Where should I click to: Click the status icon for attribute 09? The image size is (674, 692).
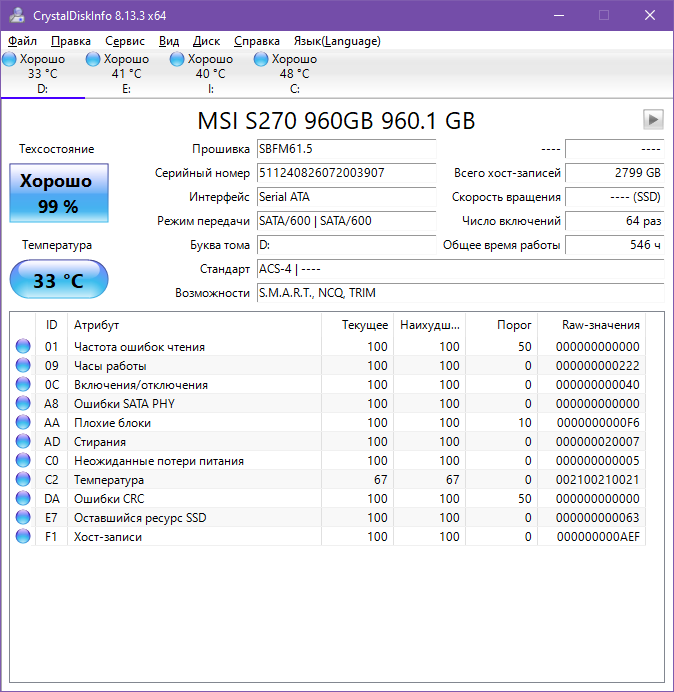(23, 365)
